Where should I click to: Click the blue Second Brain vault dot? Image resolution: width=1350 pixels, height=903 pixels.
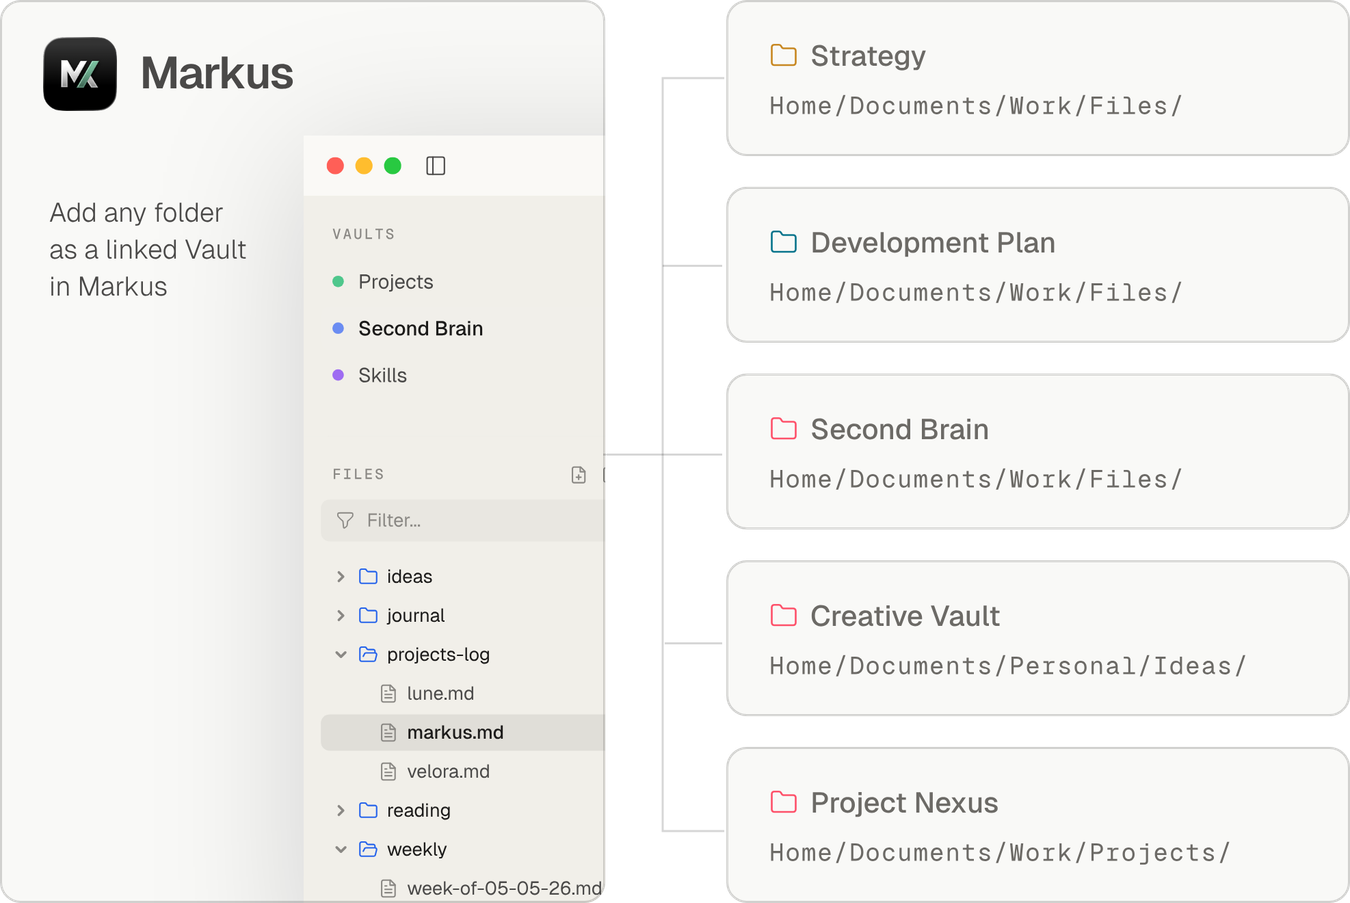click(x=338, y=328)
